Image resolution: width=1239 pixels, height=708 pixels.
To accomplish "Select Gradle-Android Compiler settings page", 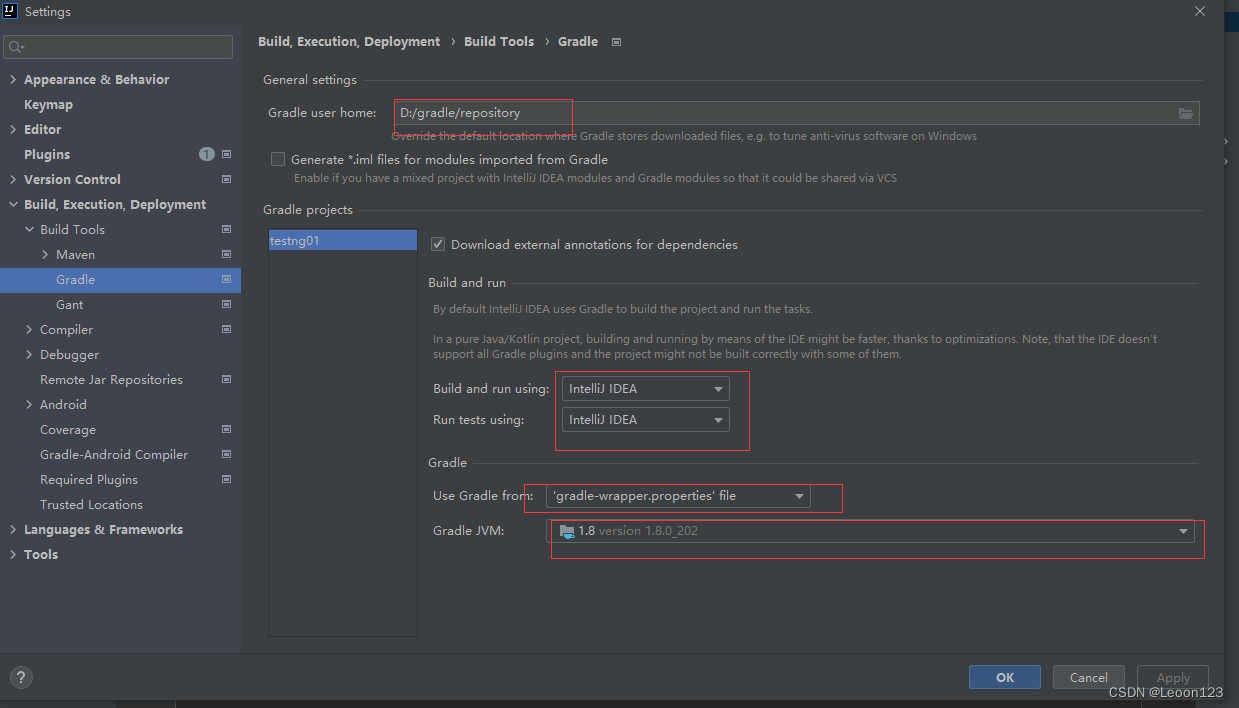I will point(114,454).
